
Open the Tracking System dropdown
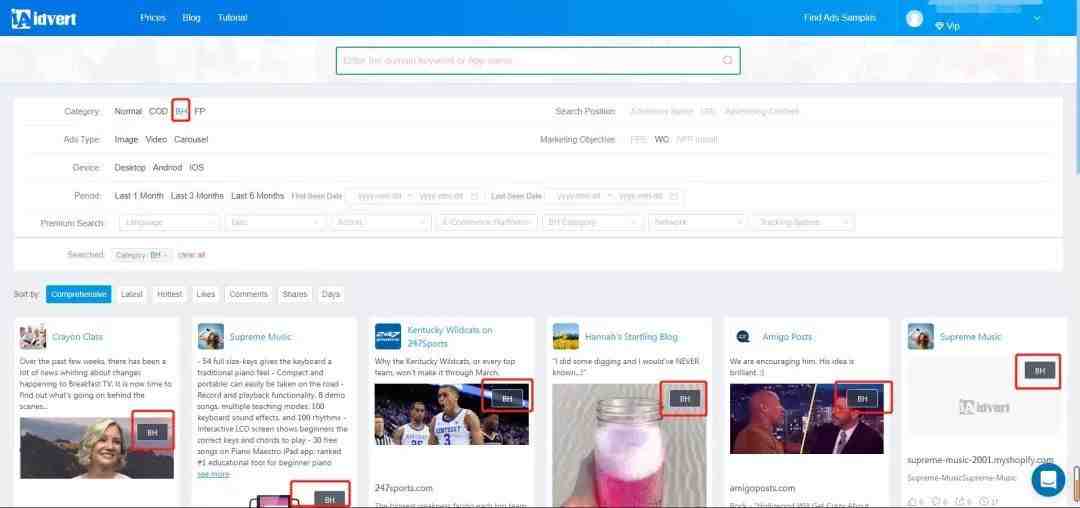(x=804, y=222)
